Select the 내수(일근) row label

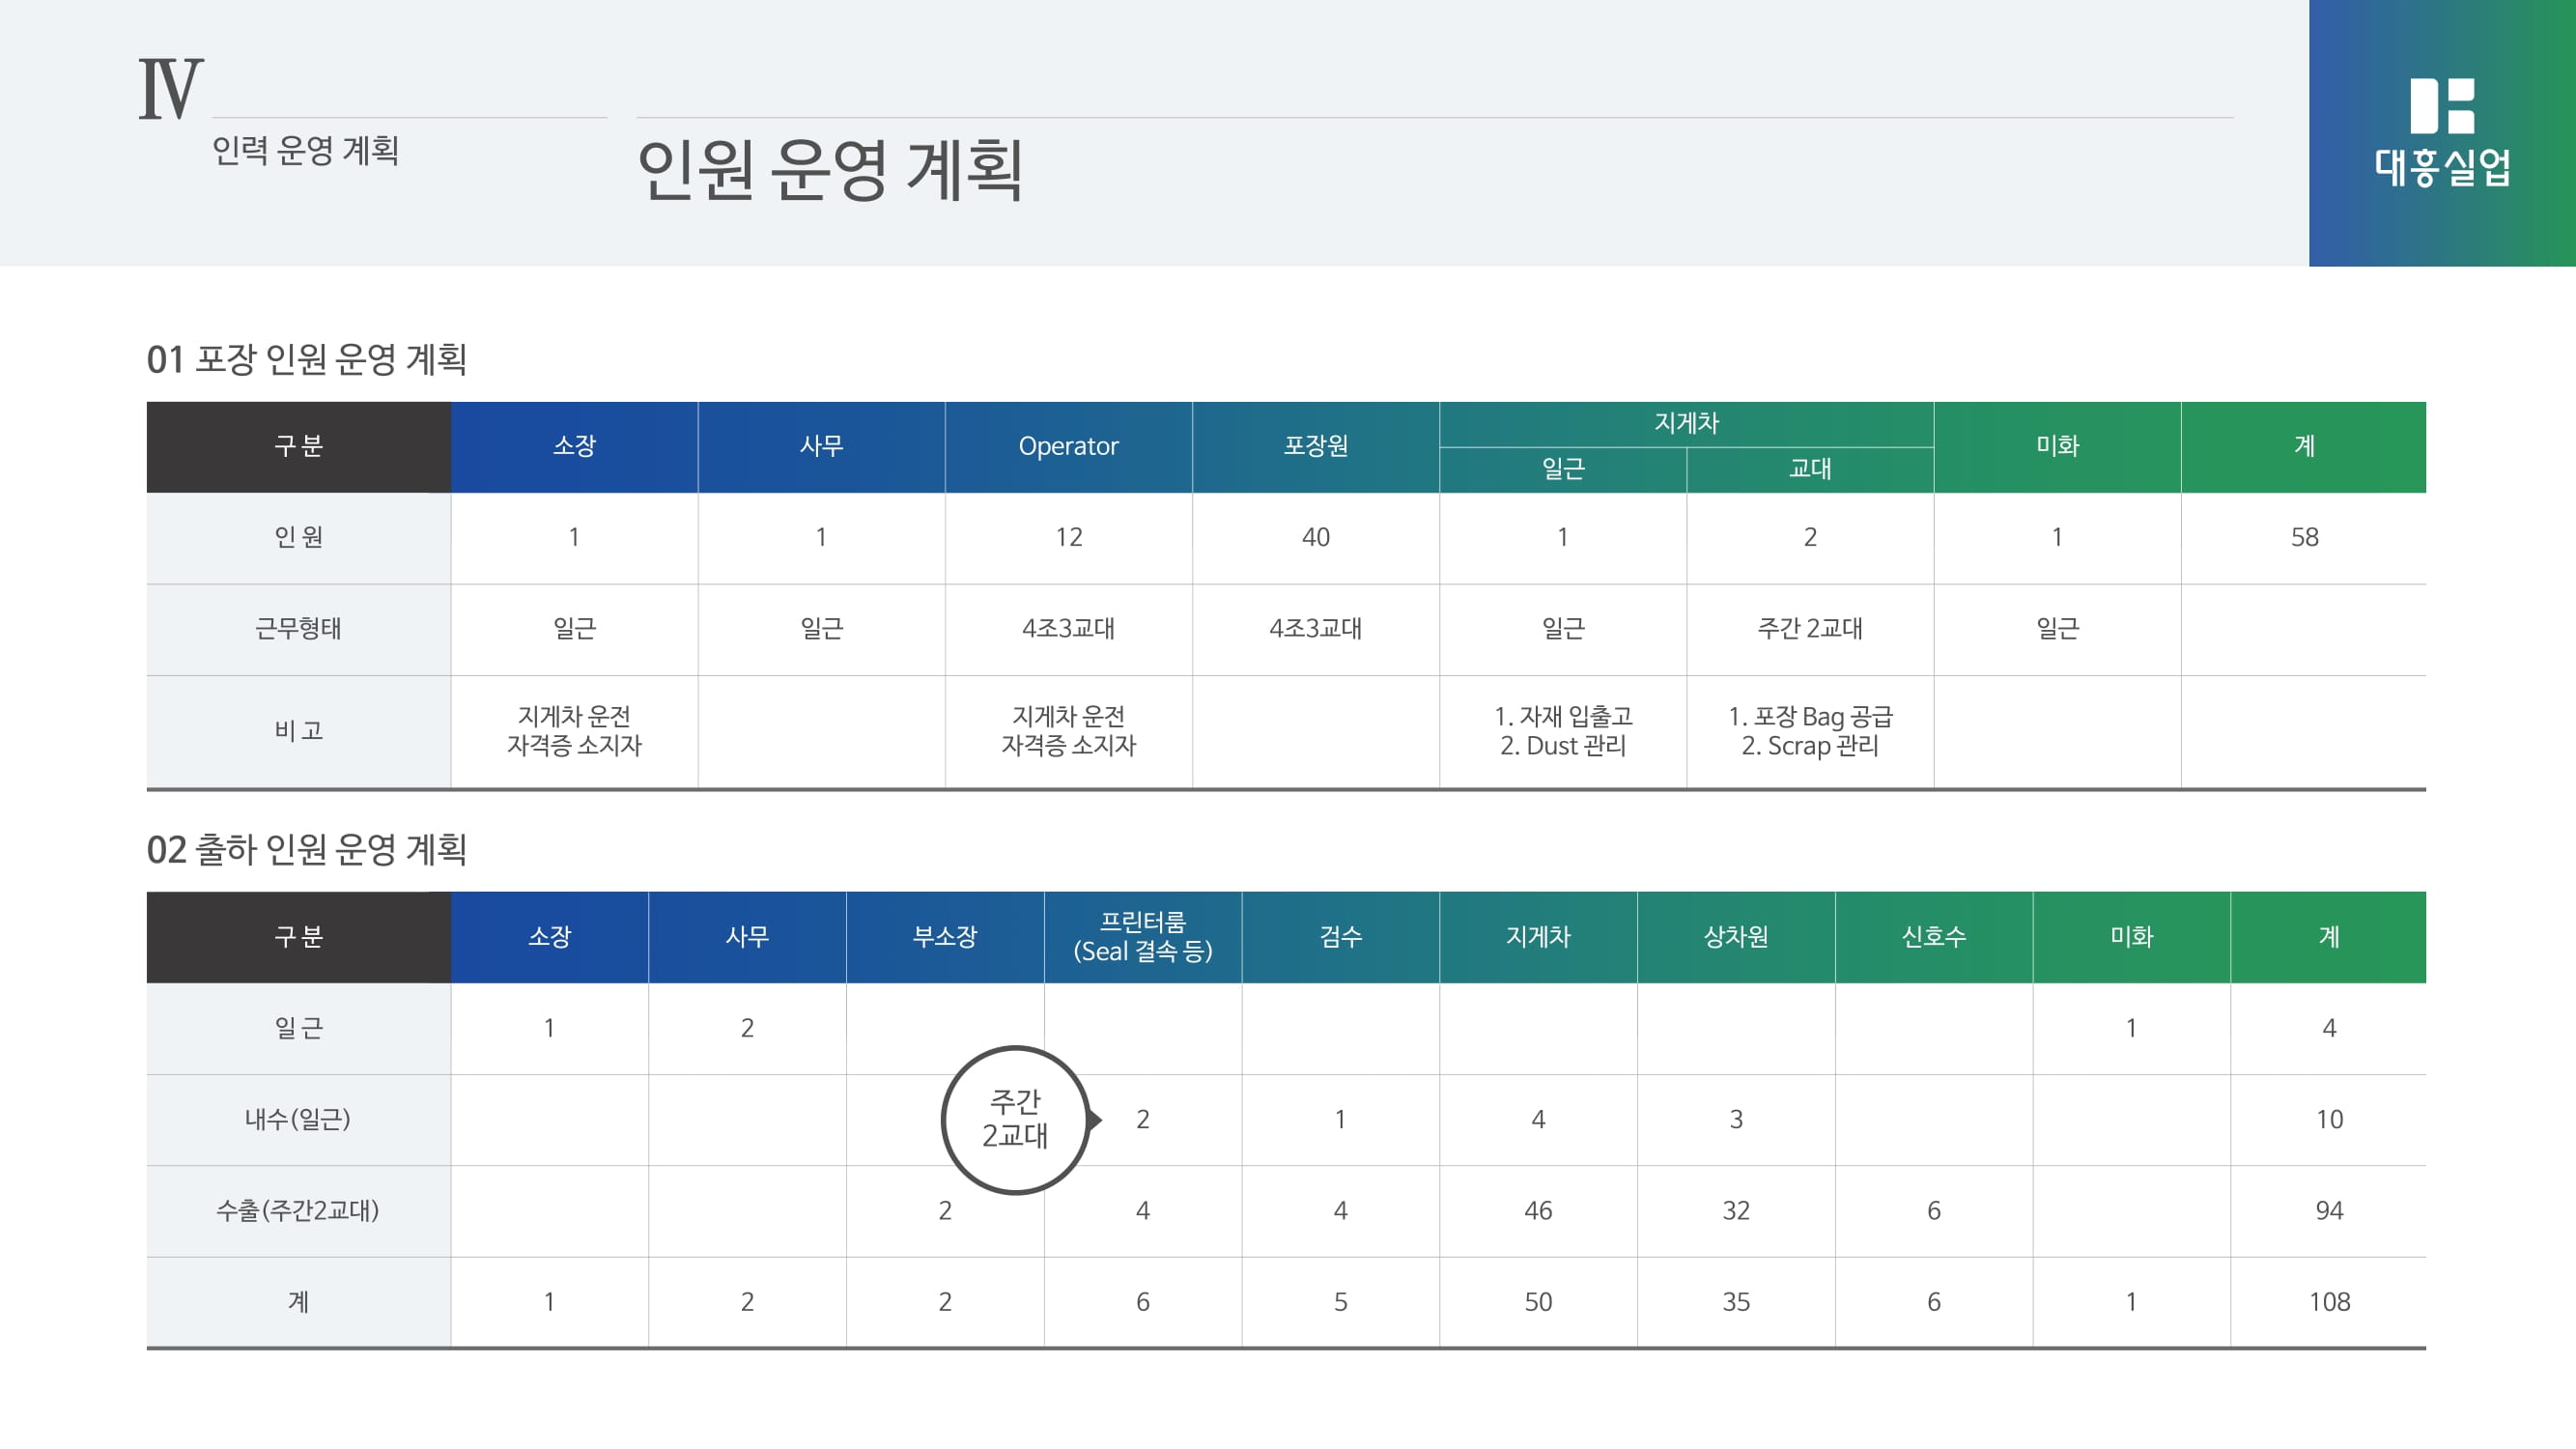(x=298, y=1119)
